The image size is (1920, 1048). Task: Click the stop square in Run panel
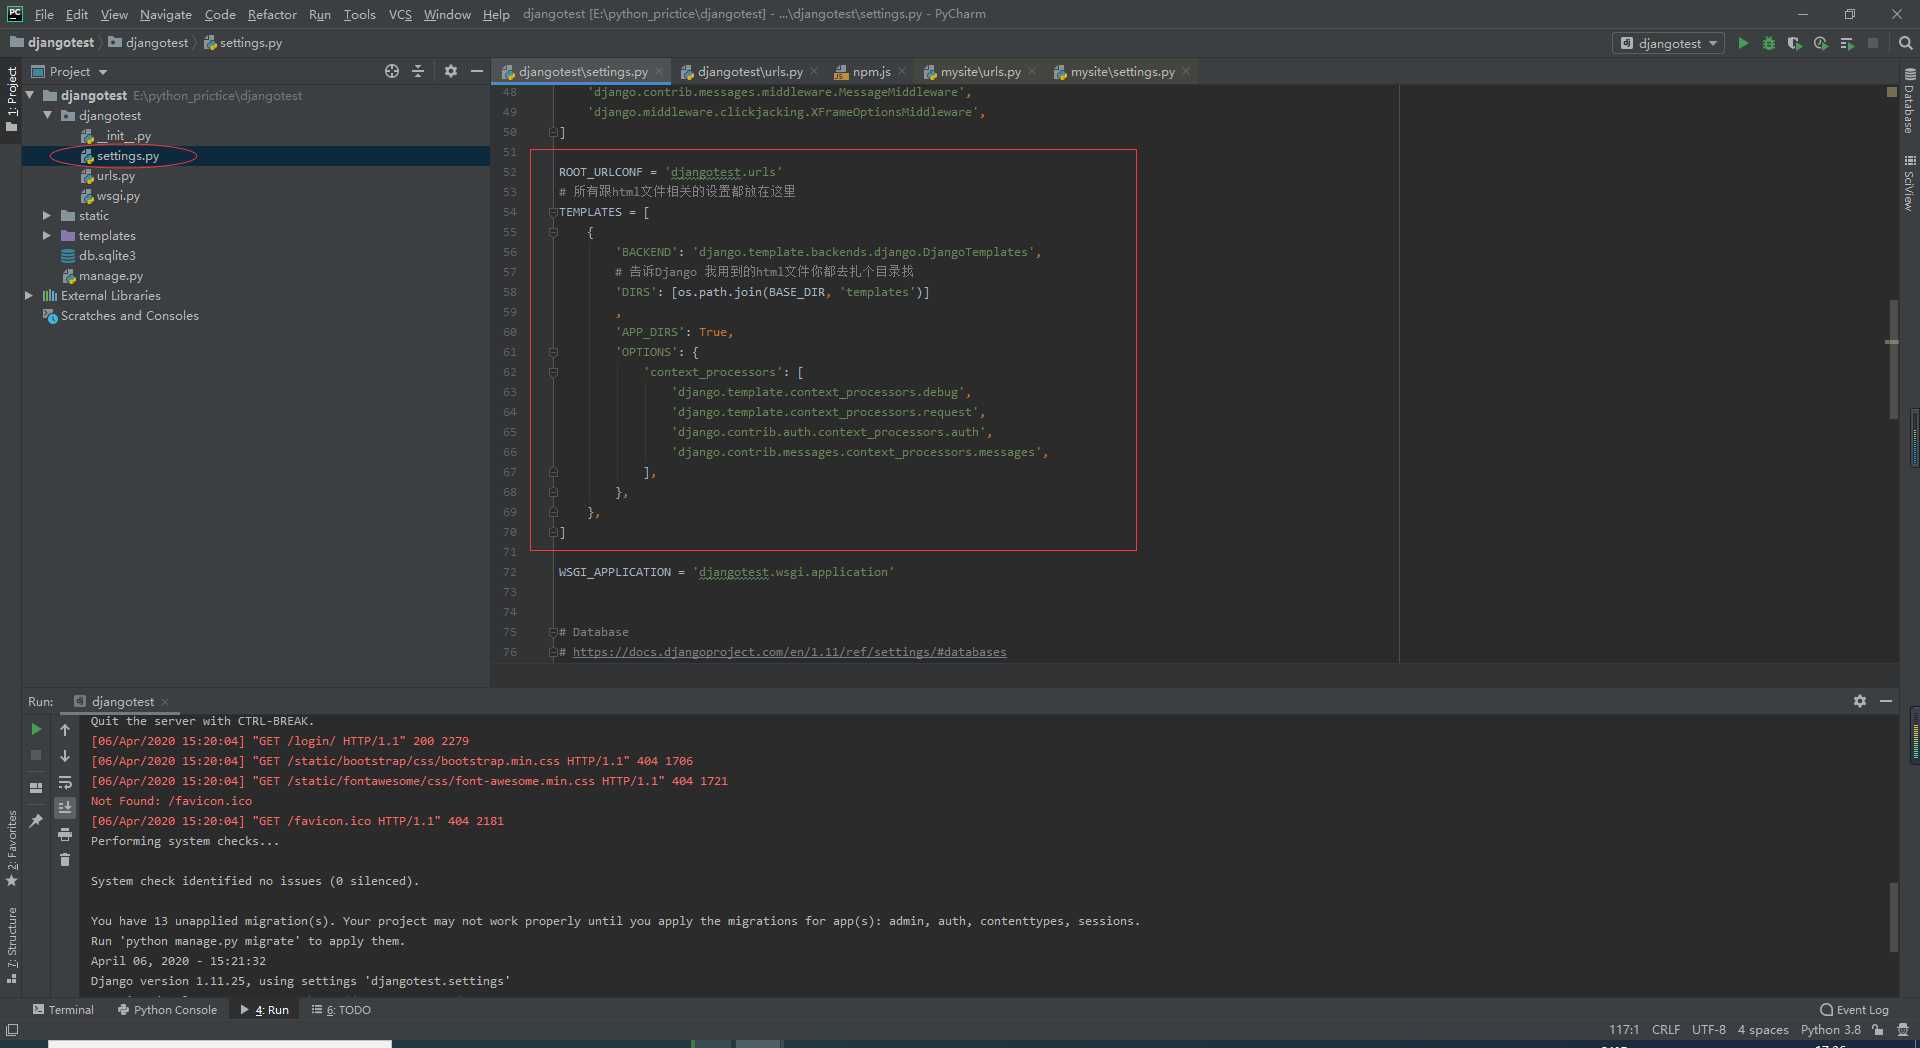click(36, 755)
